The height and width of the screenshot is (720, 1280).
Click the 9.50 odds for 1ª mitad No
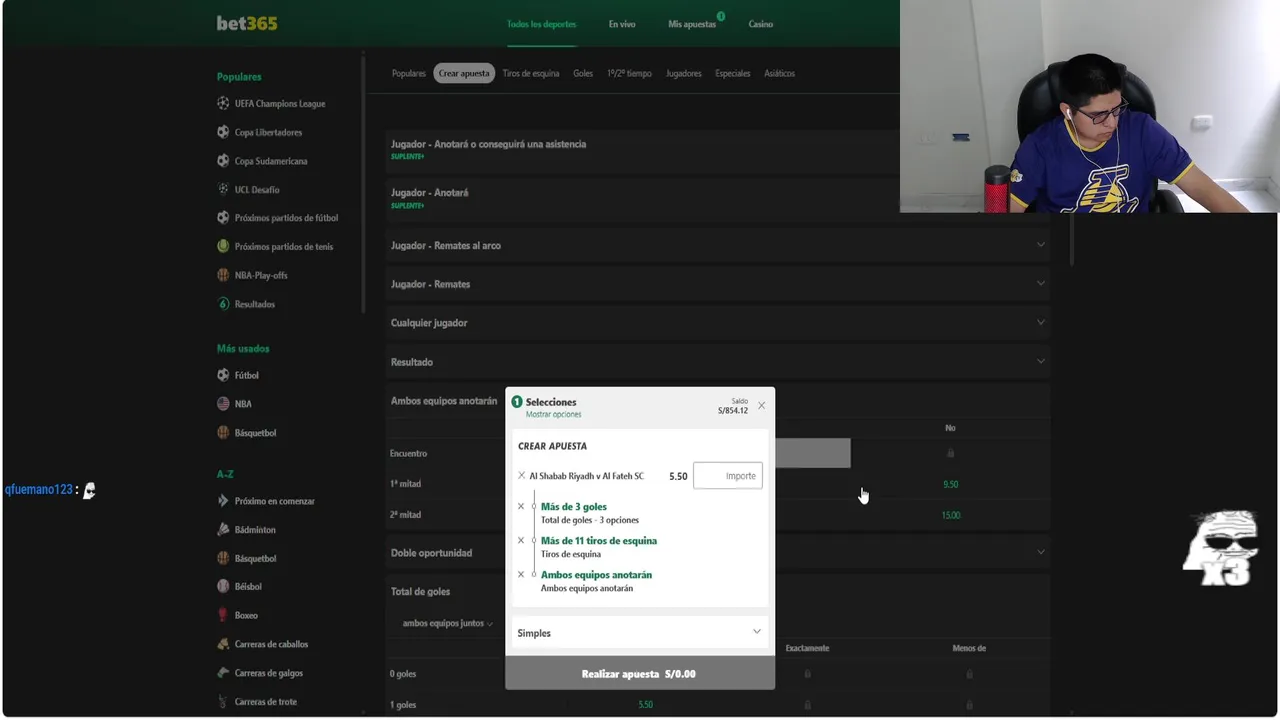coord(950,484)
